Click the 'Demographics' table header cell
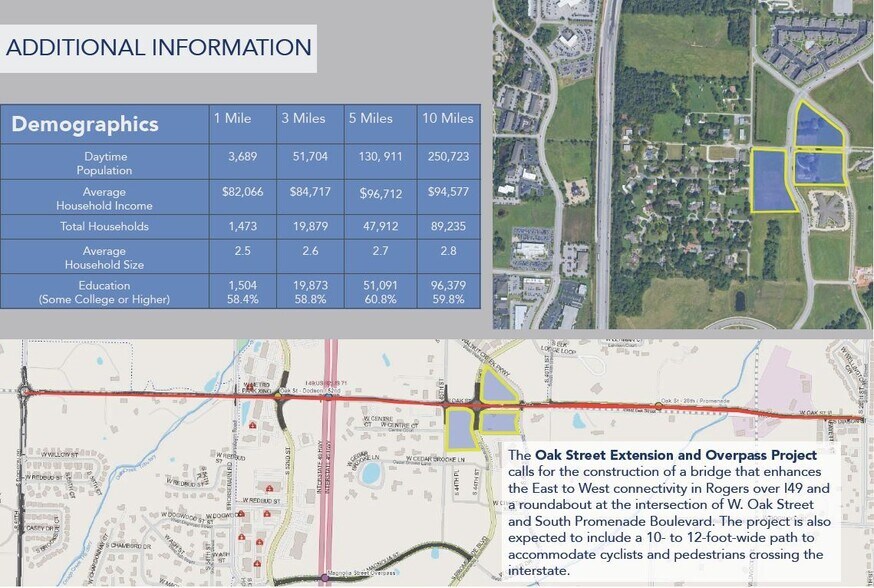Viewport: 874px width, 588px height. 104,124
